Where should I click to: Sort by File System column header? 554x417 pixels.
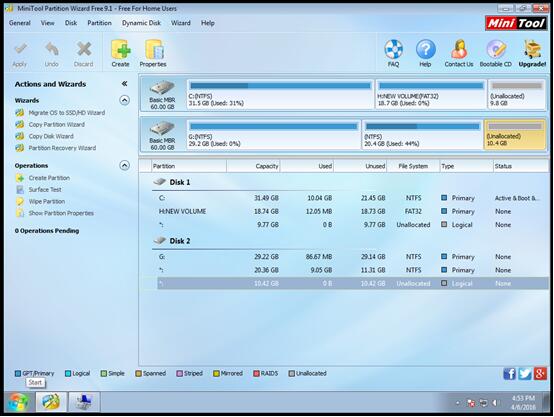(413, 166)
